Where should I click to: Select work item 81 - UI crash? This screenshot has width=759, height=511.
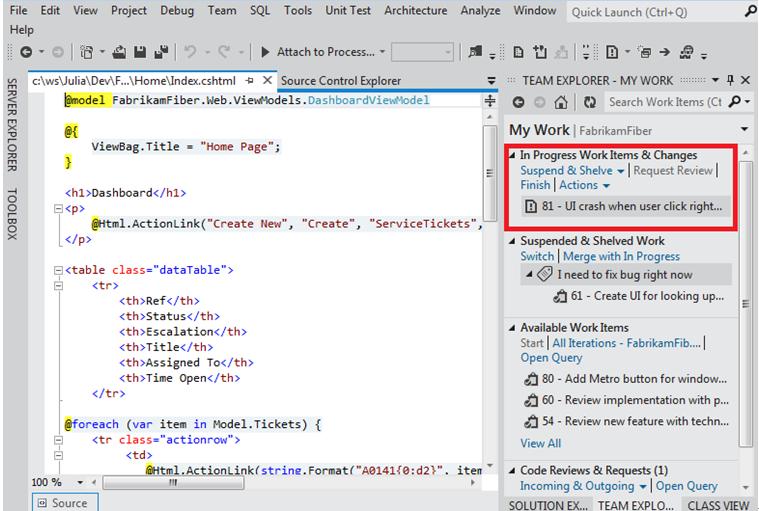[x=625, y=207]
